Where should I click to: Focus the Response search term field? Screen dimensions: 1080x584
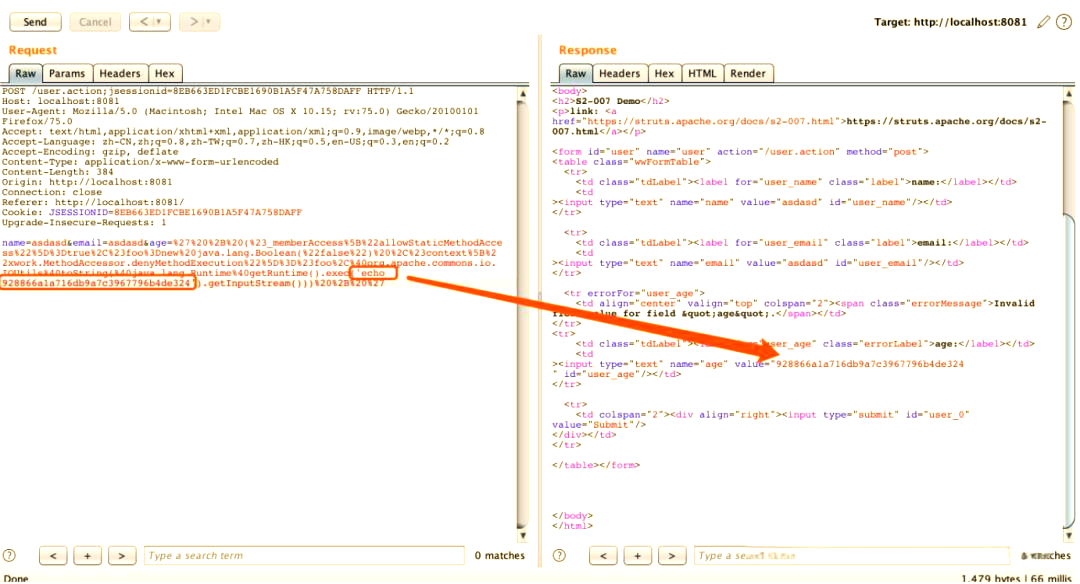851,556
